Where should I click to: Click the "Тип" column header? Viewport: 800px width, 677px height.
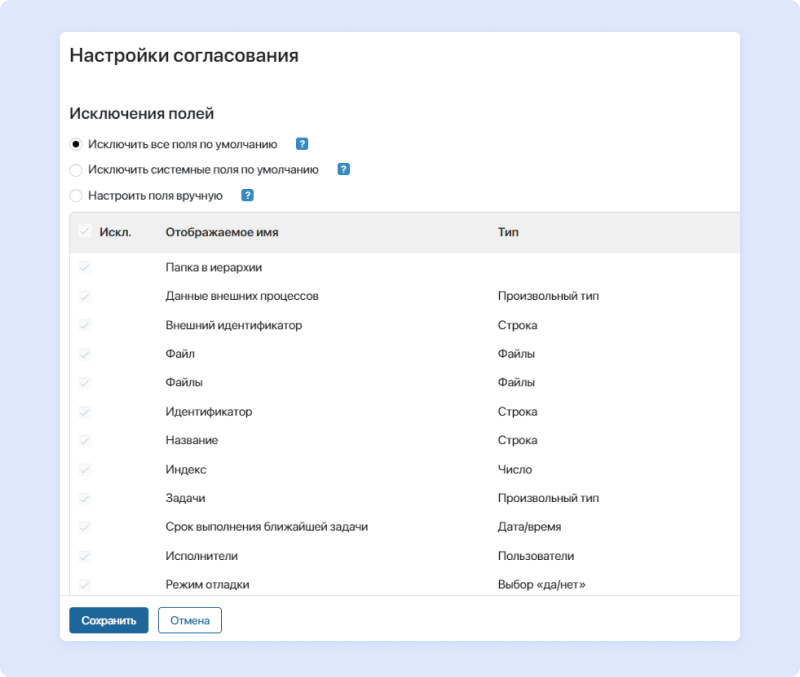[507, 231]
